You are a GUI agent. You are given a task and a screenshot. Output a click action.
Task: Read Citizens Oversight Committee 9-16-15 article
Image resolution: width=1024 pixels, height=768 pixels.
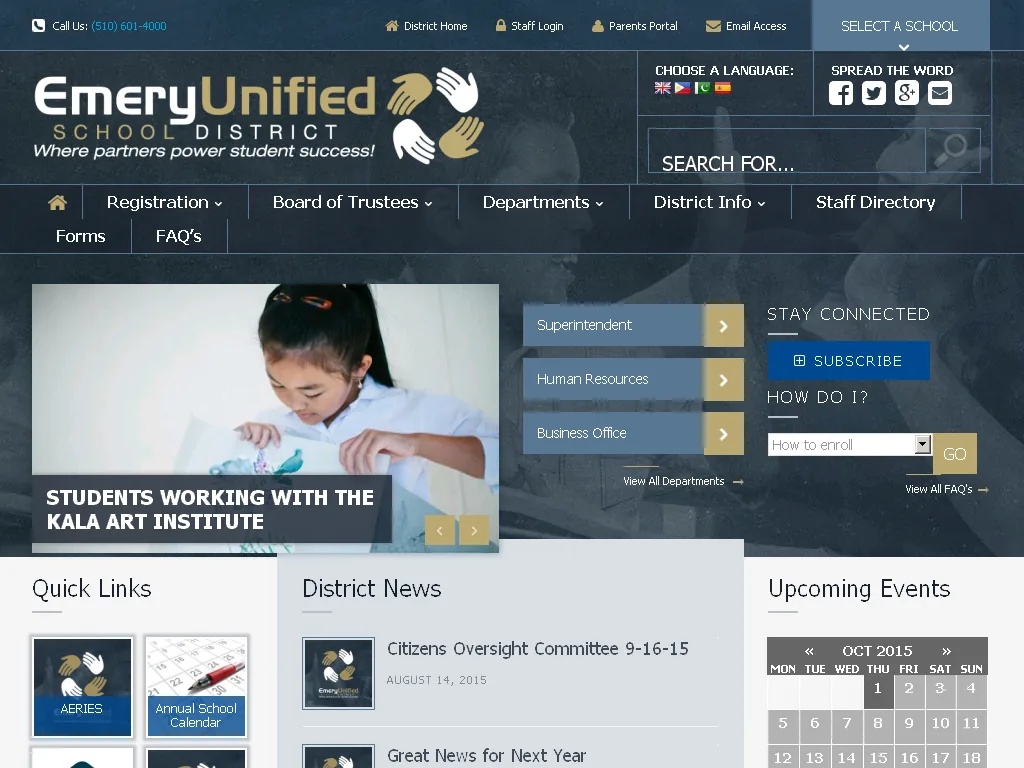537,649
